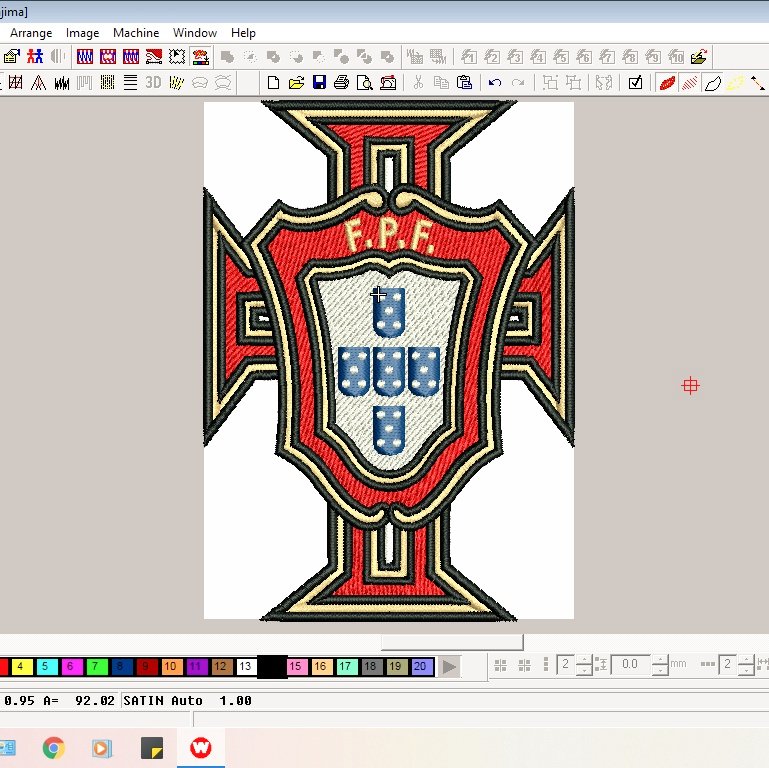The image size is (769, 768).
Task: Print the current design
Action: 342,82
